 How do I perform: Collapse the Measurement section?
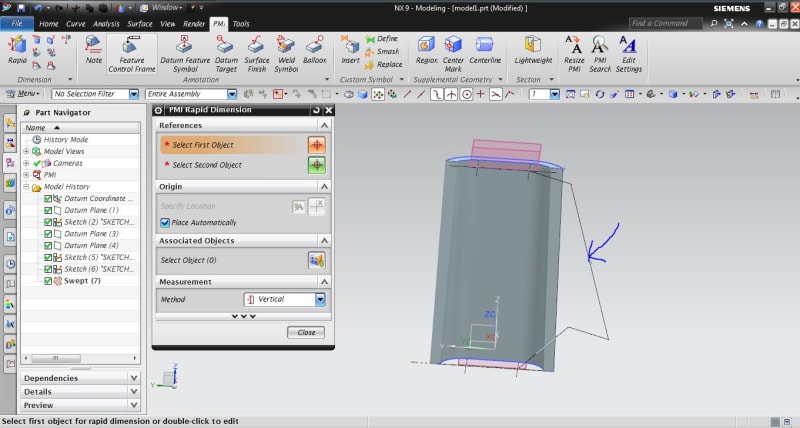324,282
